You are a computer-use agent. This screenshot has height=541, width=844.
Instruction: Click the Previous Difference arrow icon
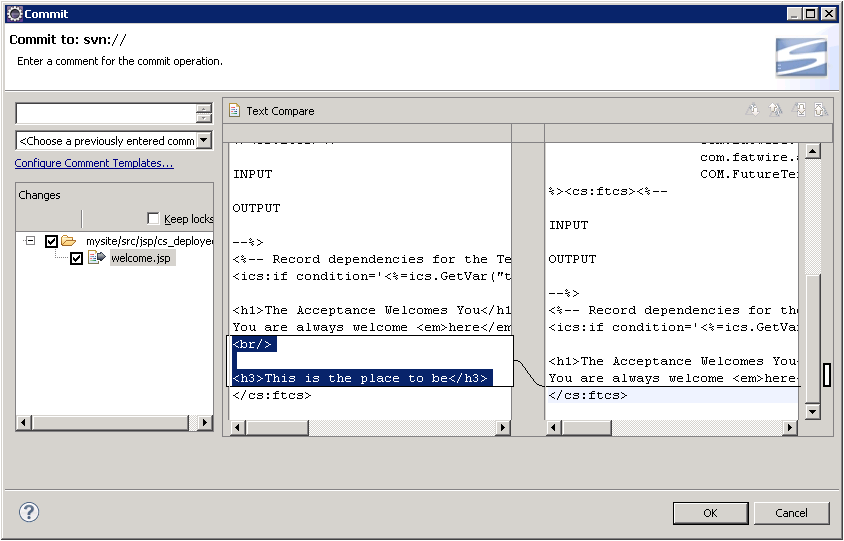pyautogui.click(x=775, y=110)
